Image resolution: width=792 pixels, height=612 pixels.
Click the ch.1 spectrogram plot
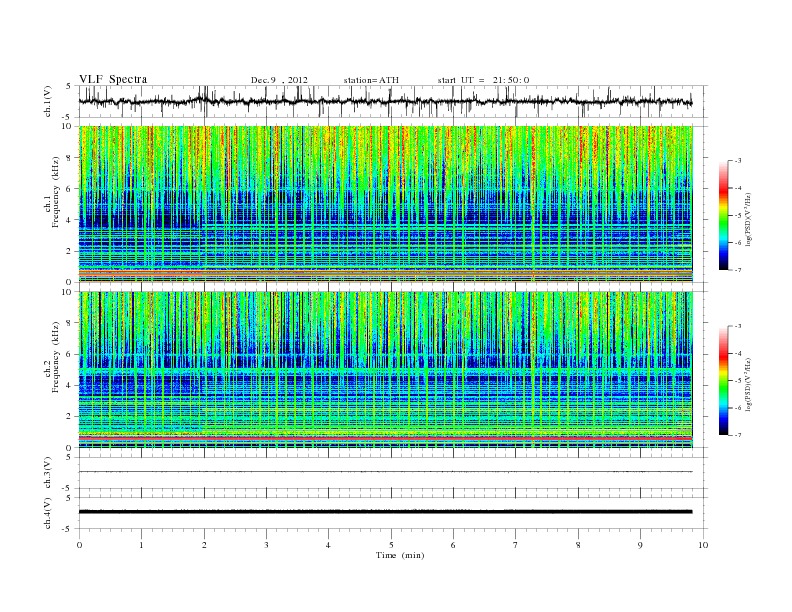point(386,204)
